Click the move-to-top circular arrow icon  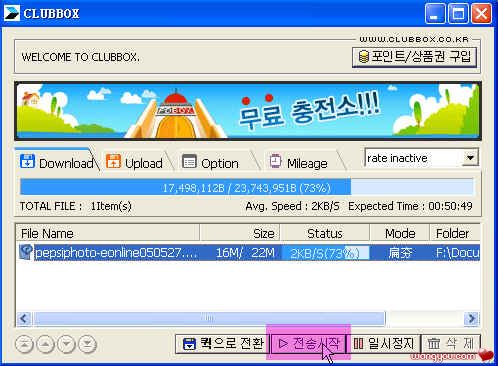[24, 344]
